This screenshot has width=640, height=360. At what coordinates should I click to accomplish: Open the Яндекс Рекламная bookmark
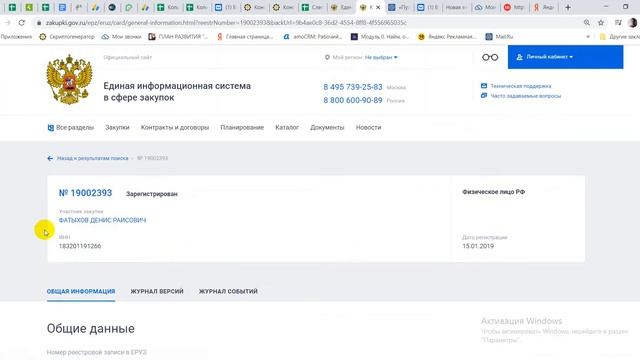[447, 37]
